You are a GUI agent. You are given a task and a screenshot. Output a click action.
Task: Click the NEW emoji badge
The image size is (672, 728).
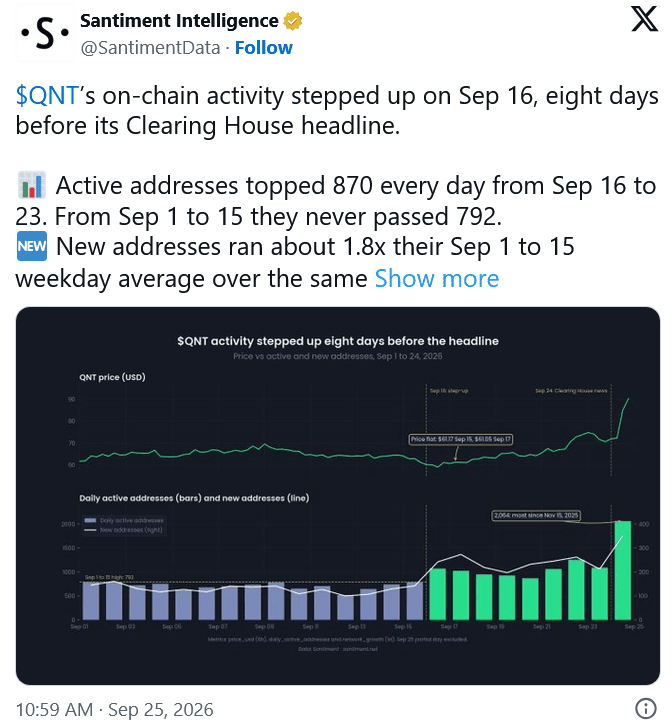32,246
